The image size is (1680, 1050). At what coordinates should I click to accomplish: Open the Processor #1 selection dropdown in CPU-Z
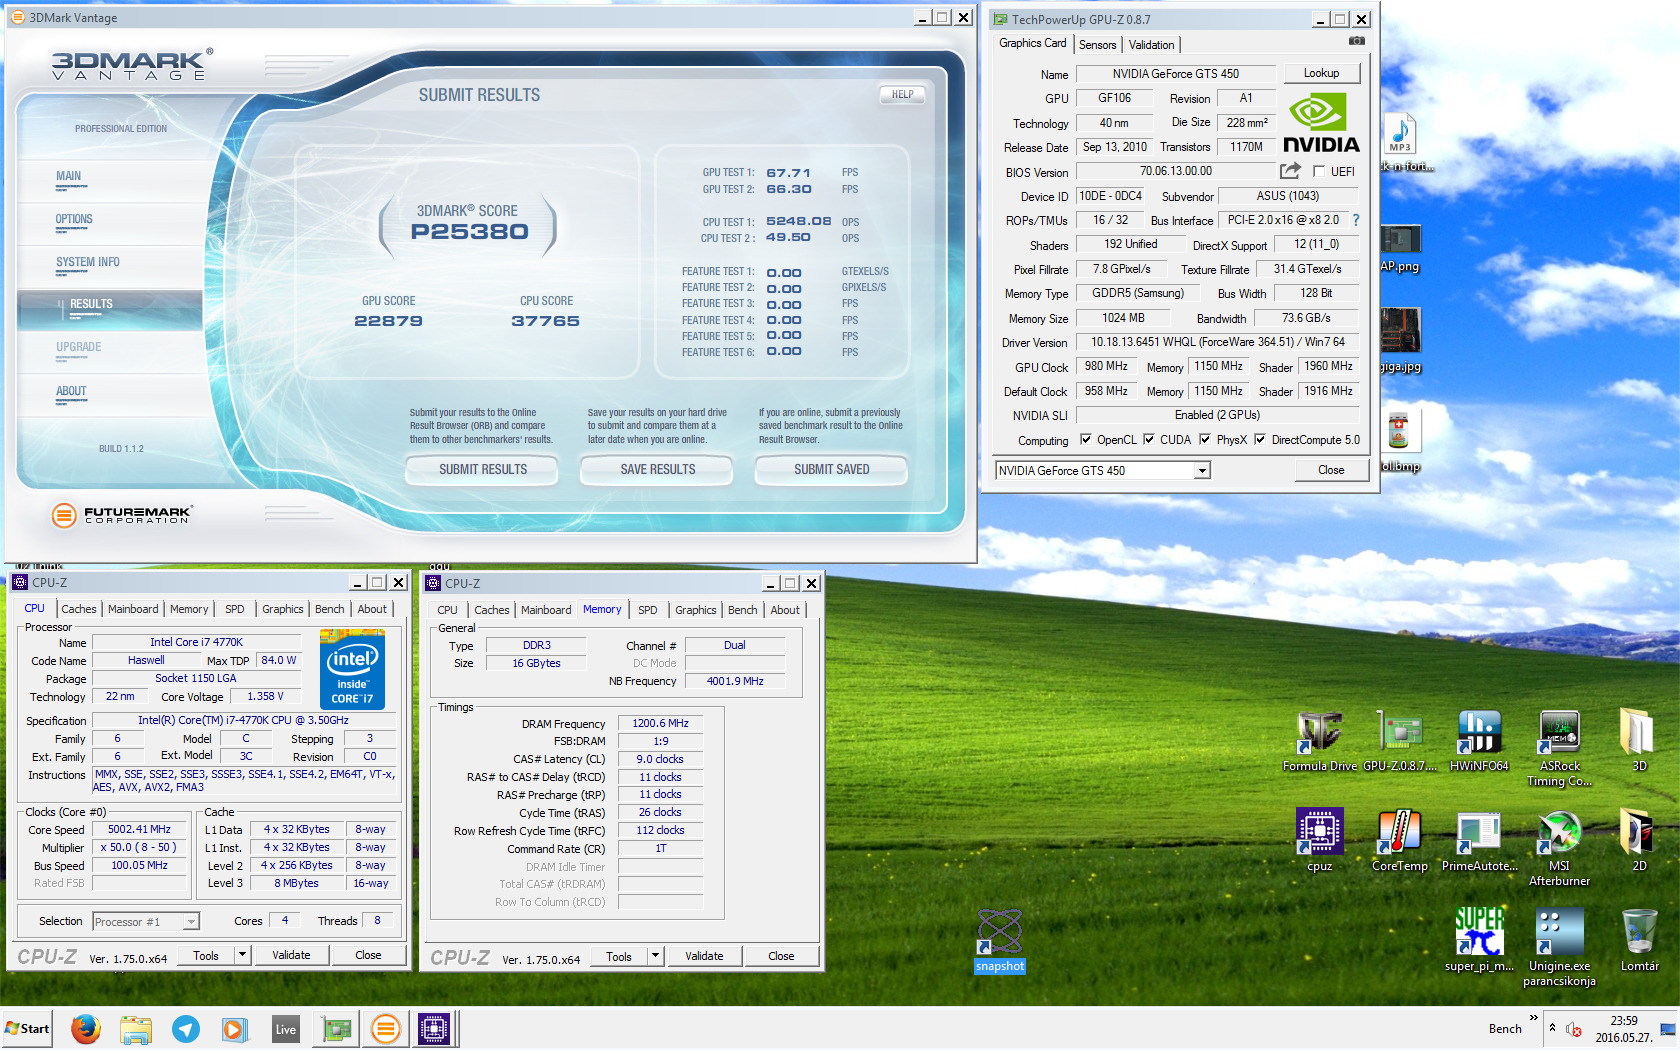(x=191, y=922)
